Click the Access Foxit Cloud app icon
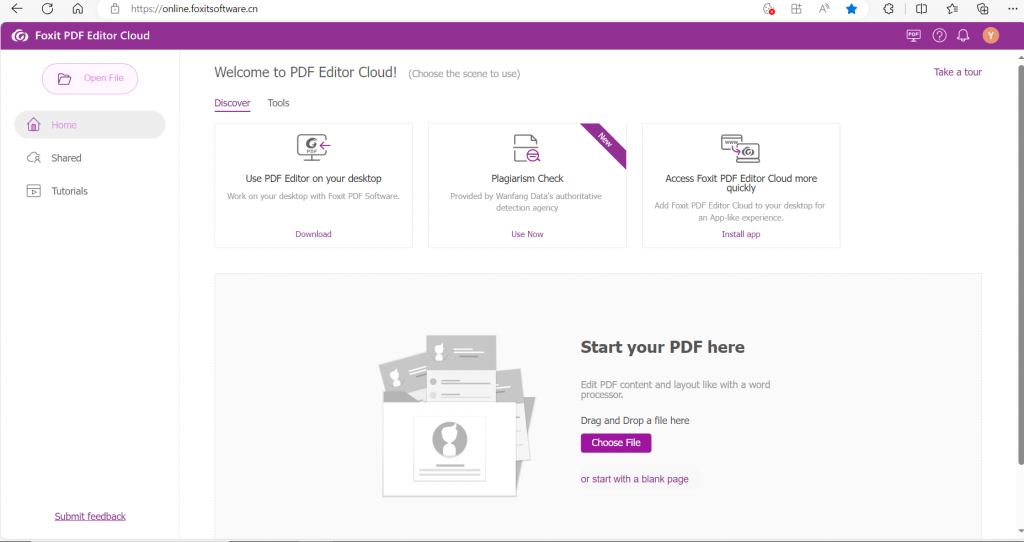 coord(740,148)
